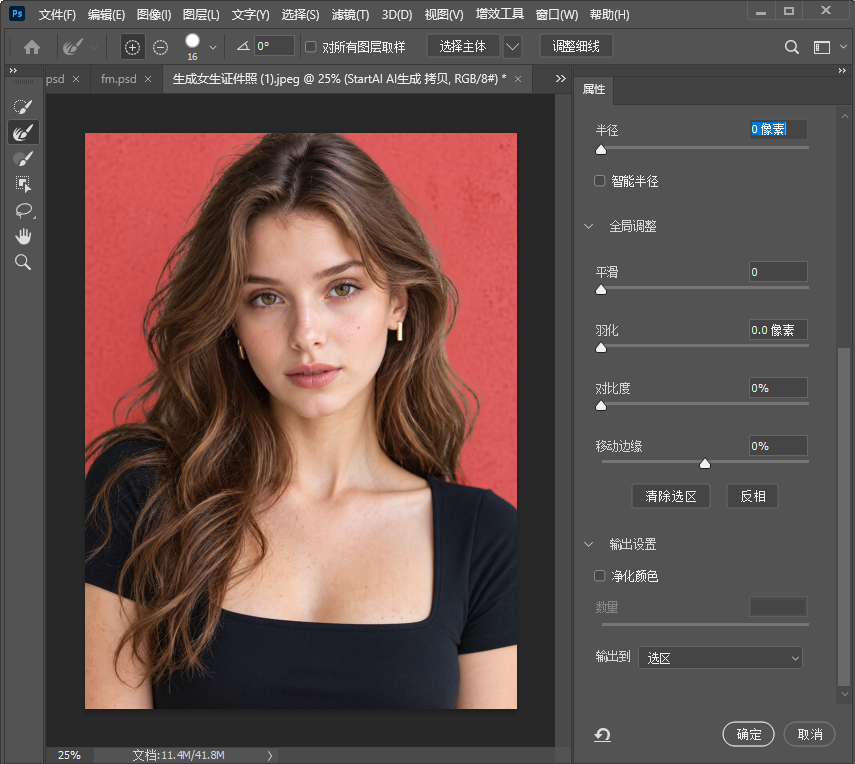Collapse the 输出设置 section
Screen dimensions: 855x764
click(589, 544)
